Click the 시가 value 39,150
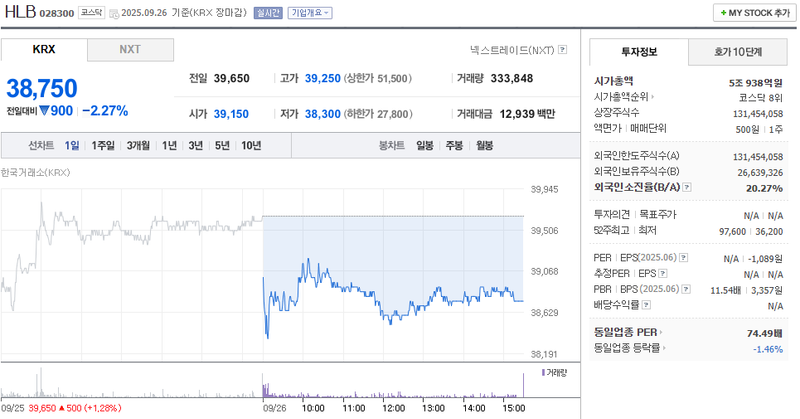Image resolution: width=800 pixels, height=419 pixels. click(x=231, y=114)
